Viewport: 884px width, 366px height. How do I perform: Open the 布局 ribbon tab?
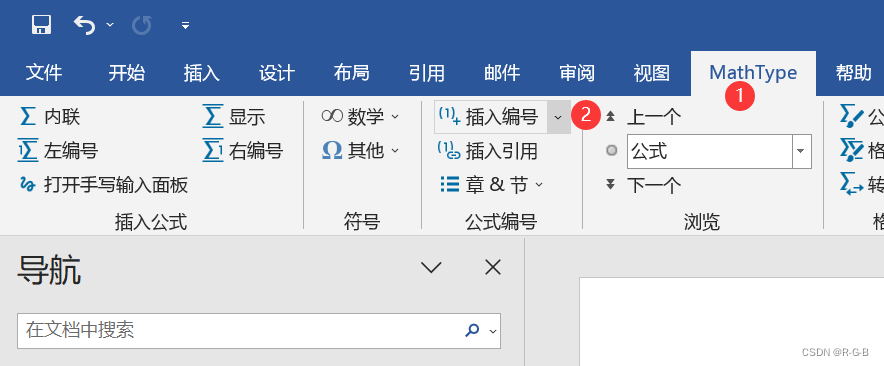(351, 73)
